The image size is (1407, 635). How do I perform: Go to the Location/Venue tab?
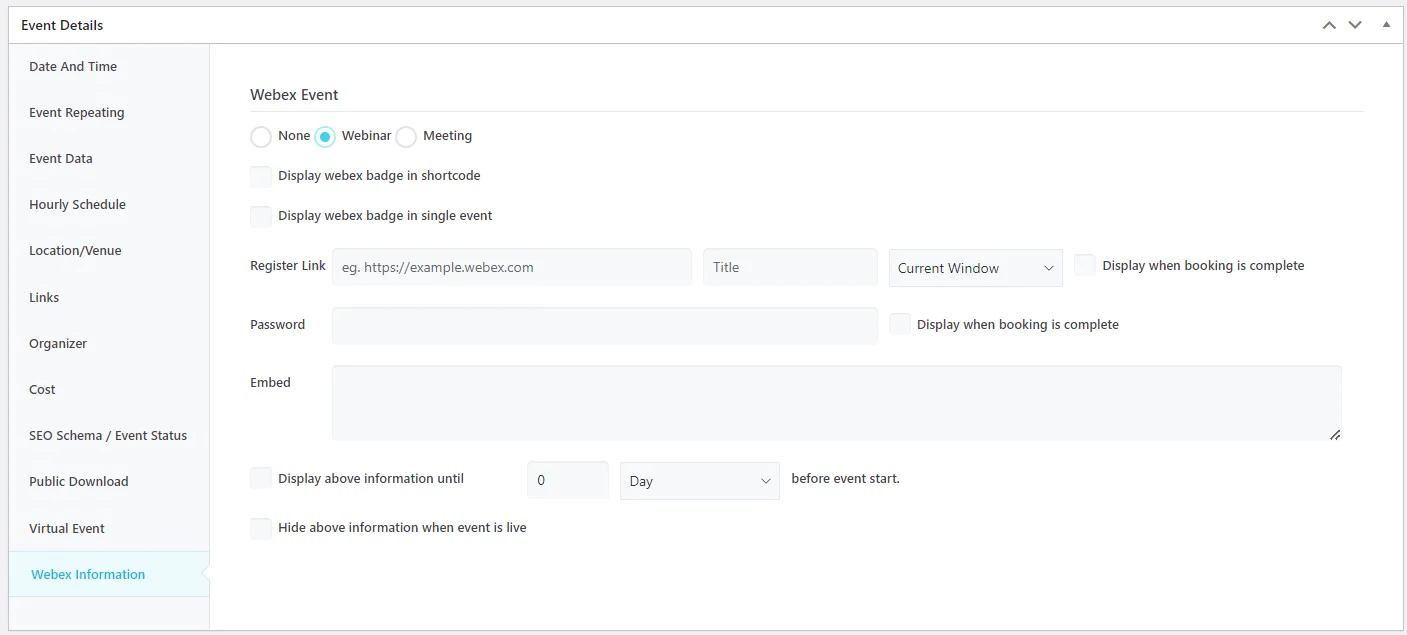coord(75,251)
